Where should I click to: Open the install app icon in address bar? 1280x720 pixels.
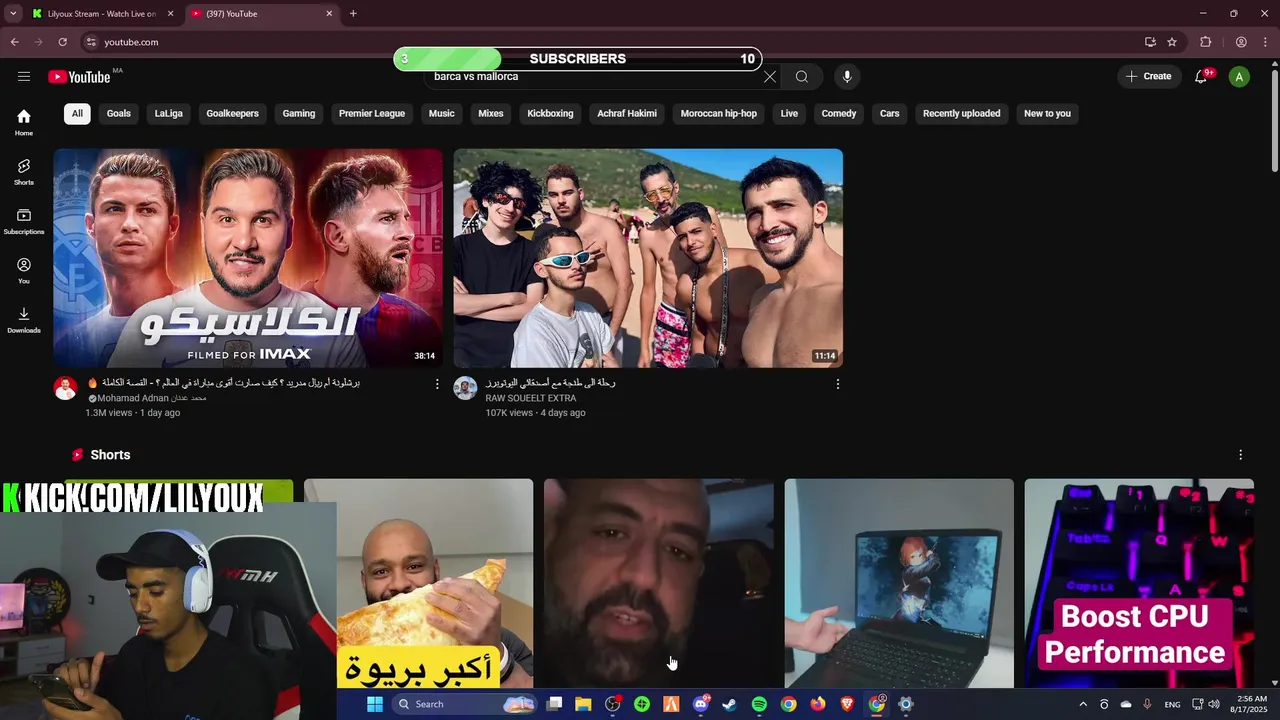1150,42
